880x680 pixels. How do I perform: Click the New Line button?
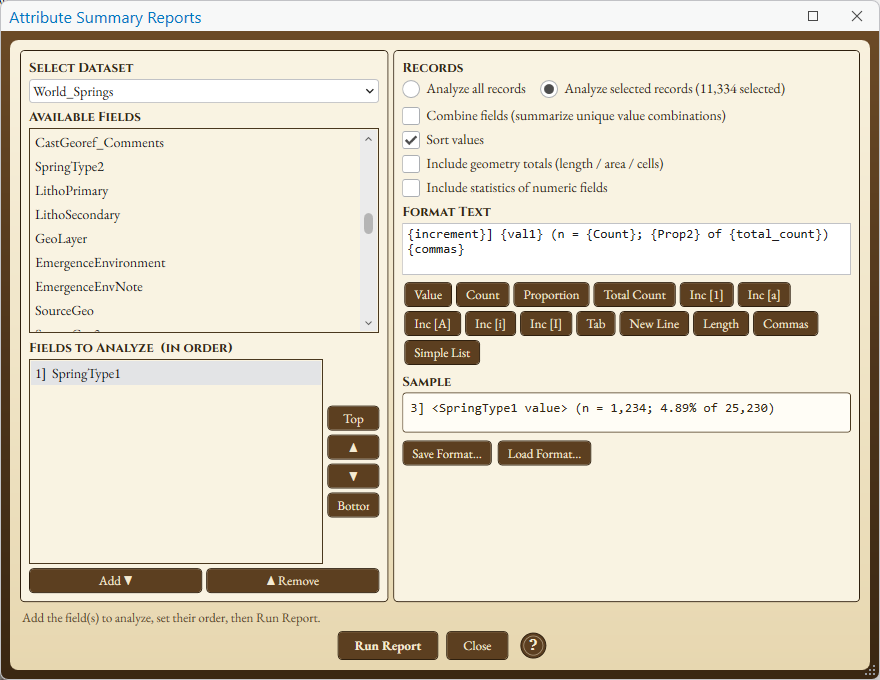coord(654,324)
